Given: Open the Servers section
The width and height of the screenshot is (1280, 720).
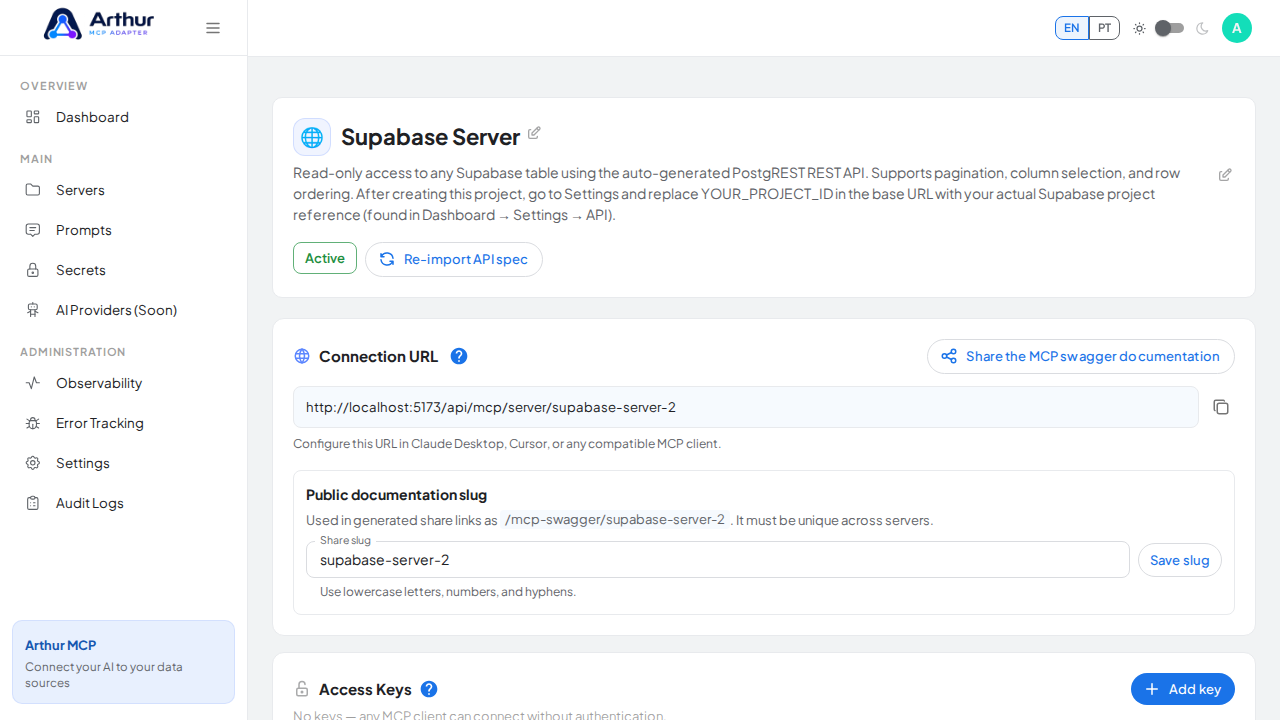Looking at the screenshot, I should (x=123, y=190).
